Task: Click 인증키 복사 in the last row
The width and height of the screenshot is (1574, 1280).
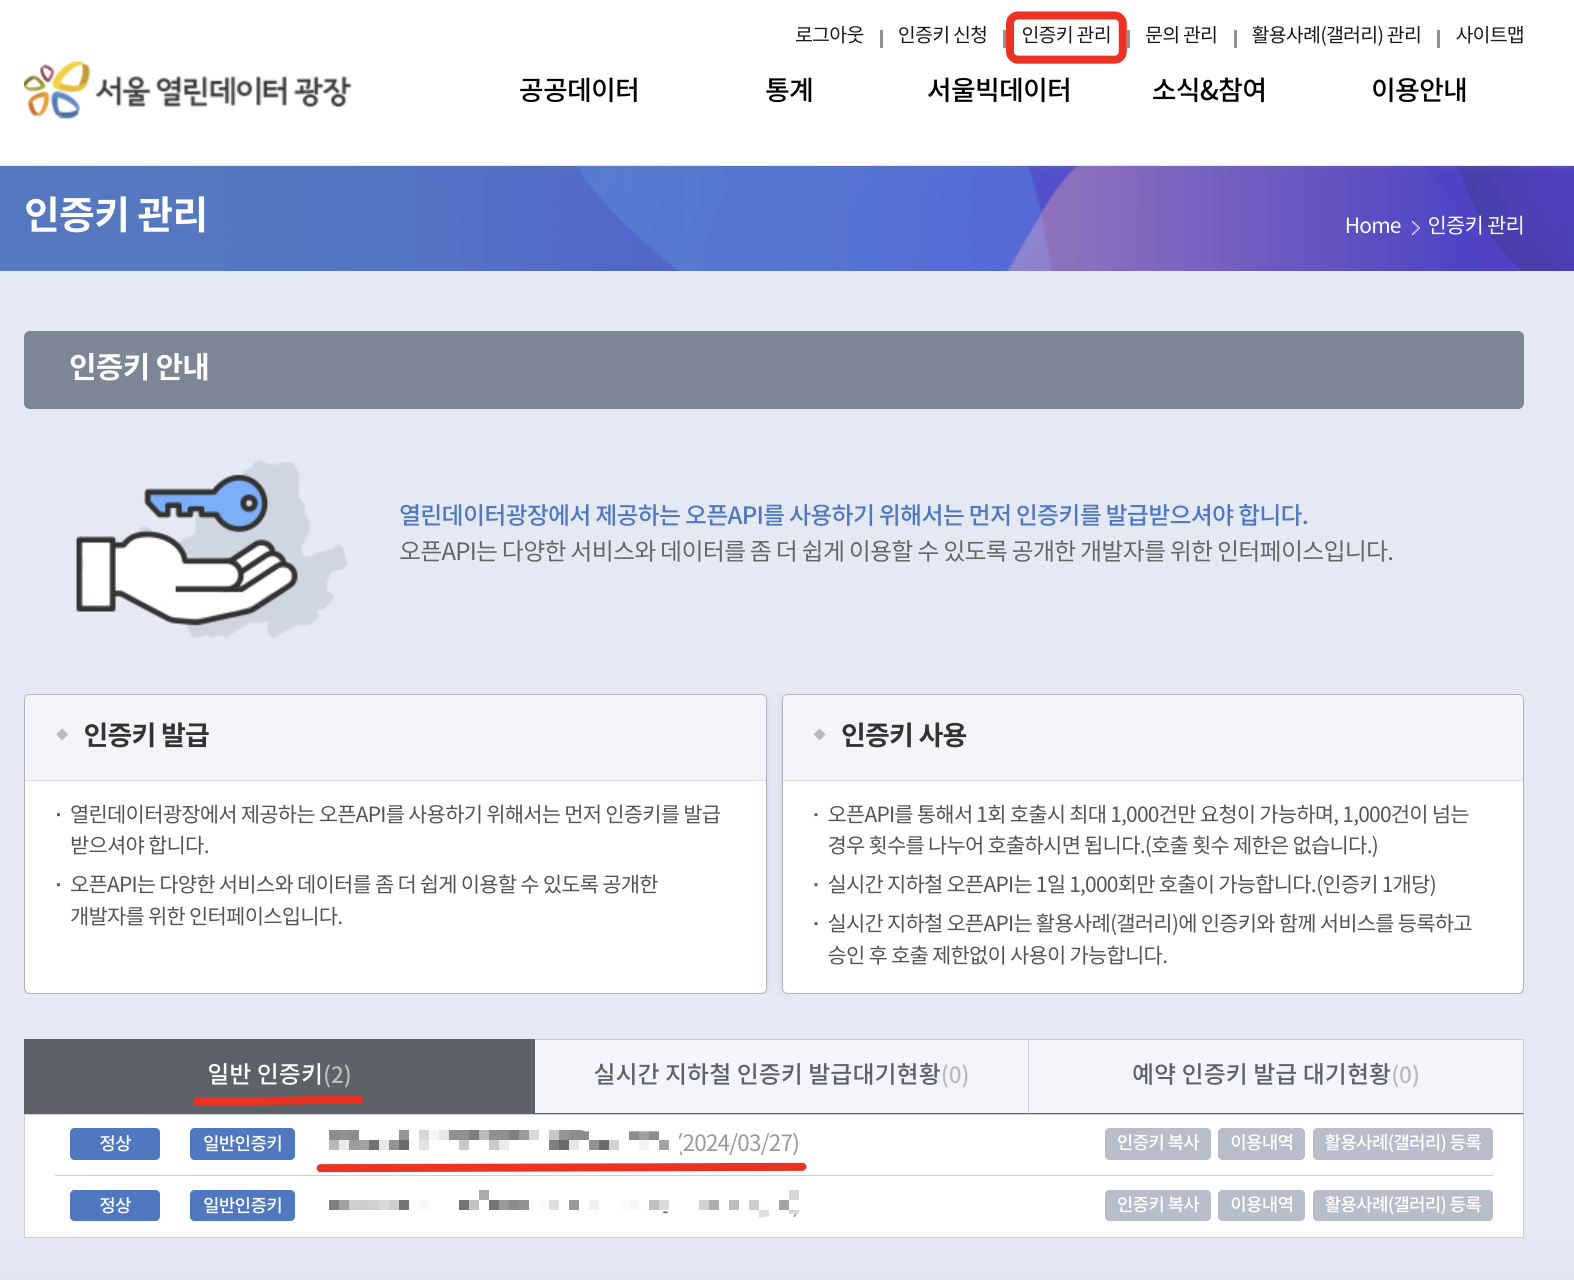Action: coord(1158,1205)
